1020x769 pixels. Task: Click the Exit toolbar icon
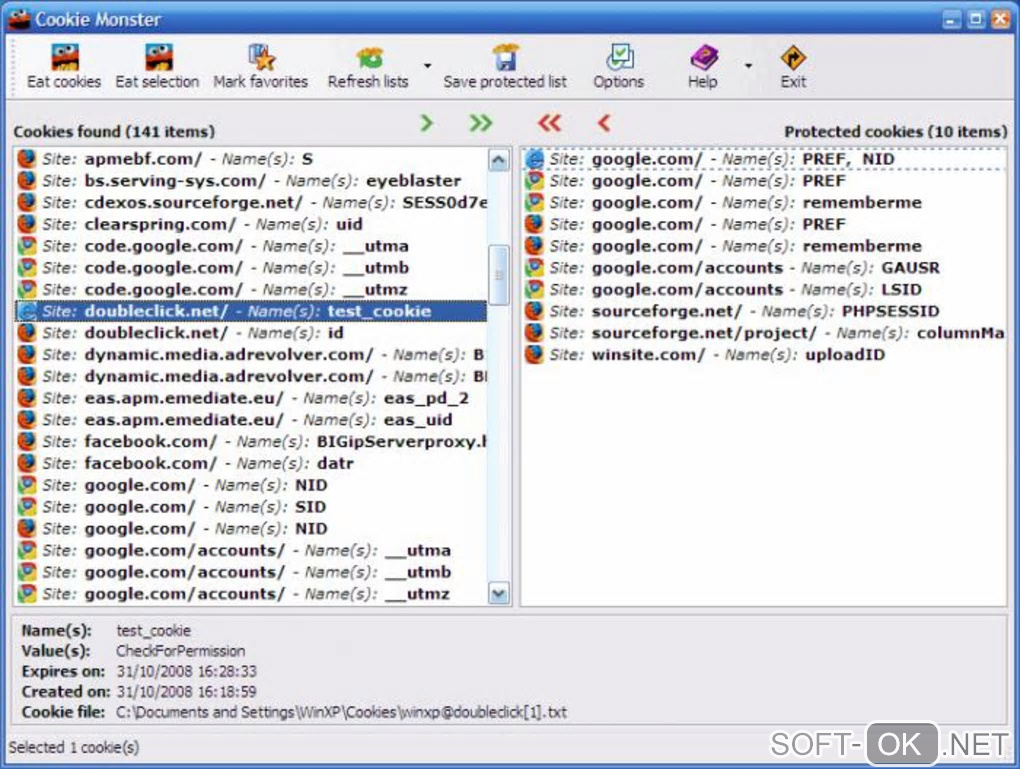point(793,58)
